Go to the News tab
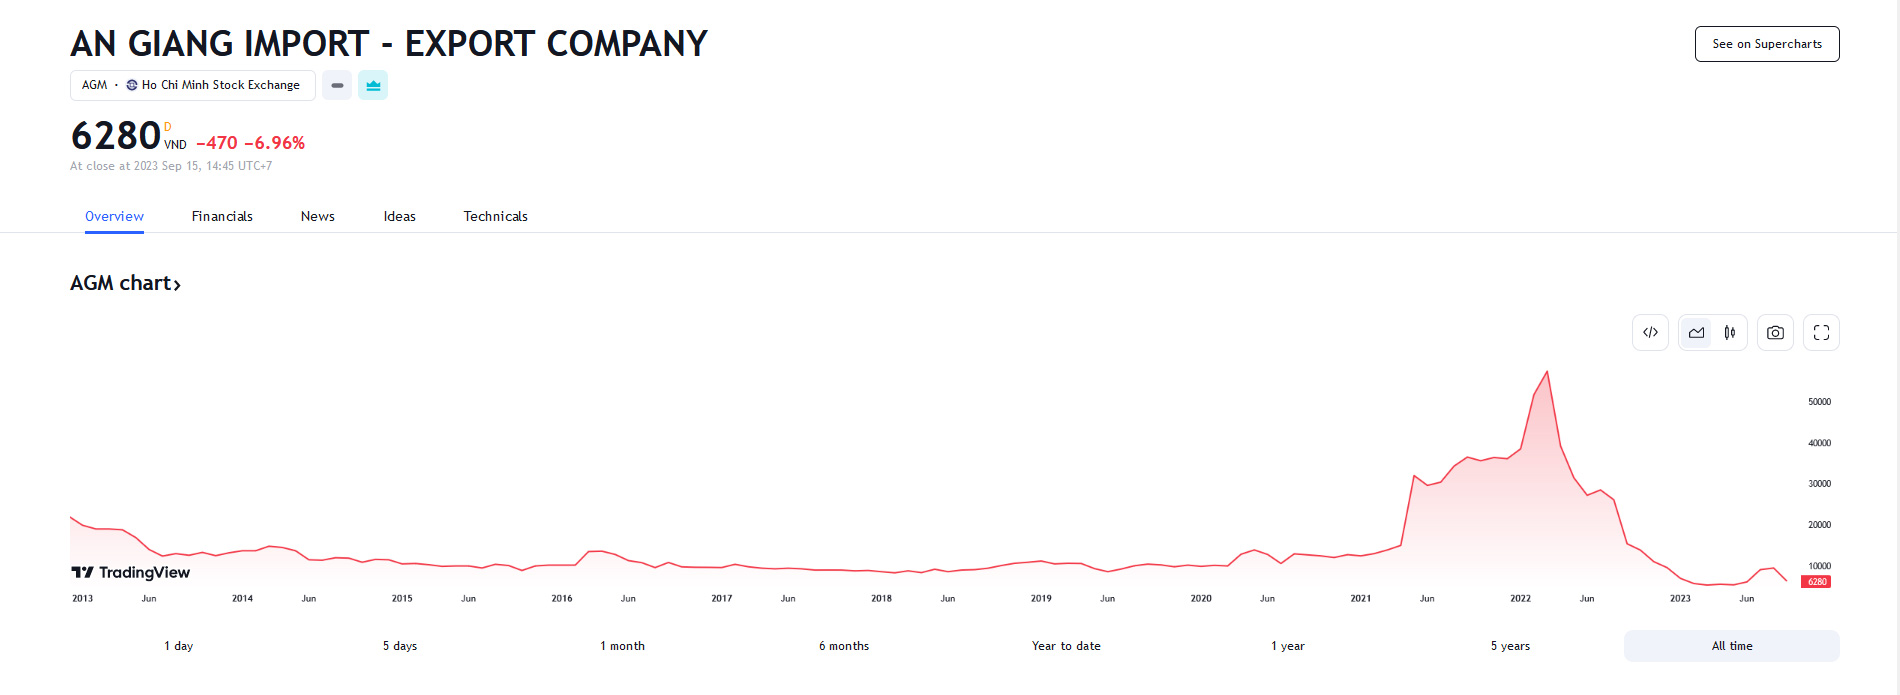 point(318,216)
